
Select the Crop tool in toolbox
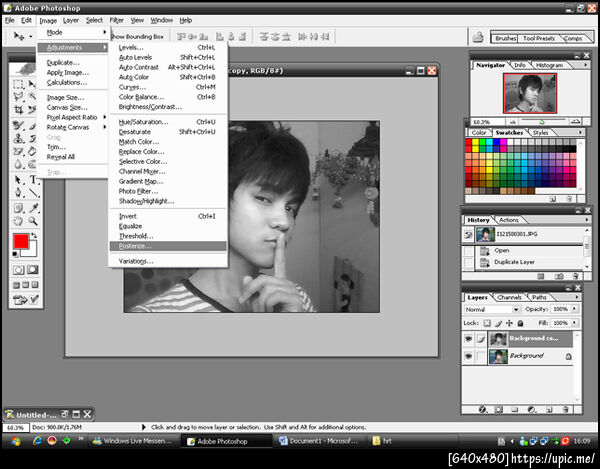[x=18, y=110]
